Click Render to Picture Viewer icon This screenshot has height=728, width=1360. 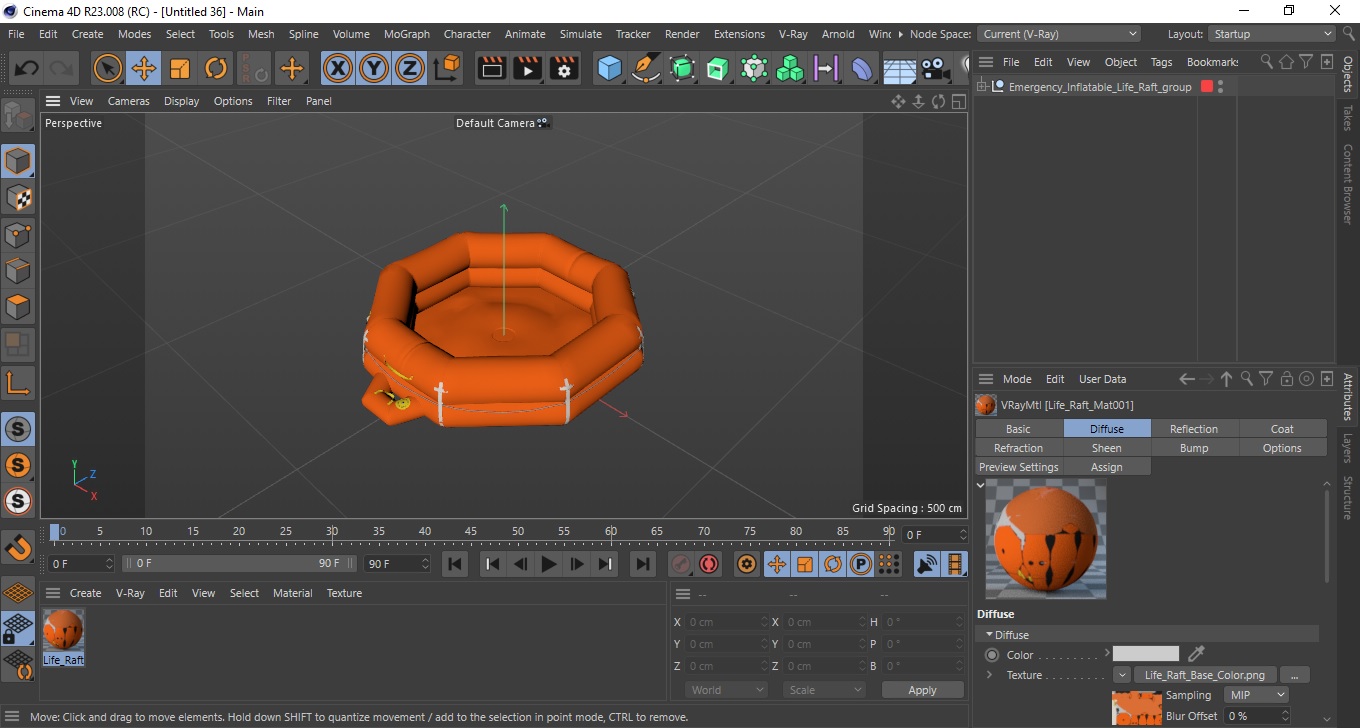point(528,69)
